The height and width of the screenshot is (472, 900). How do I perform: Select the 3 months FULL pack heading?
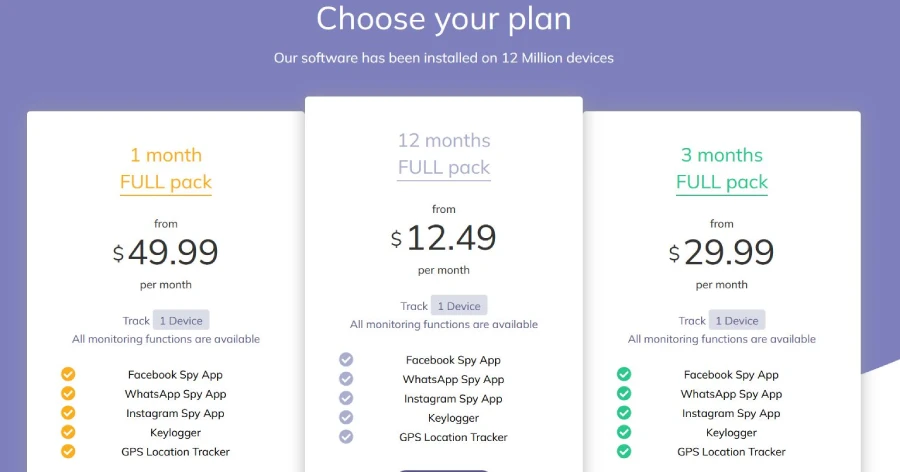(722, 169)
